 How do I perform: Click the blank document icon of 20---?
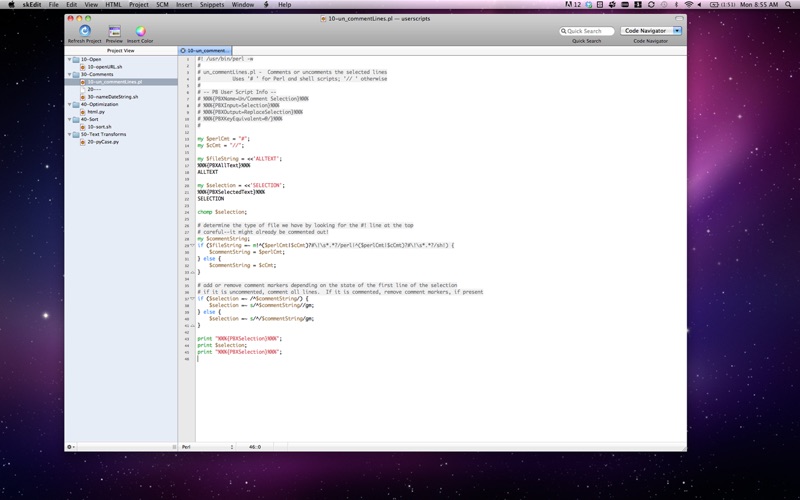click(83, 89)
